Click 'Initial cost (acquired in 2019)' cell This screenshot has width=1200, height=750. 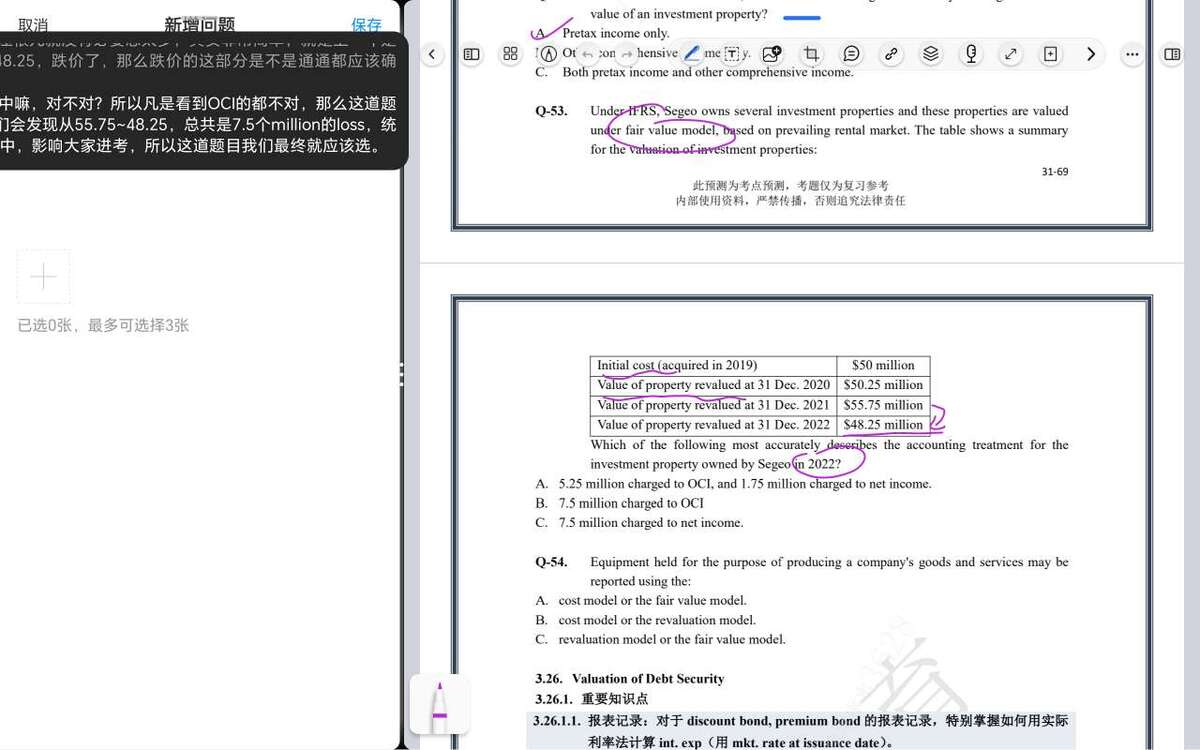713,365
